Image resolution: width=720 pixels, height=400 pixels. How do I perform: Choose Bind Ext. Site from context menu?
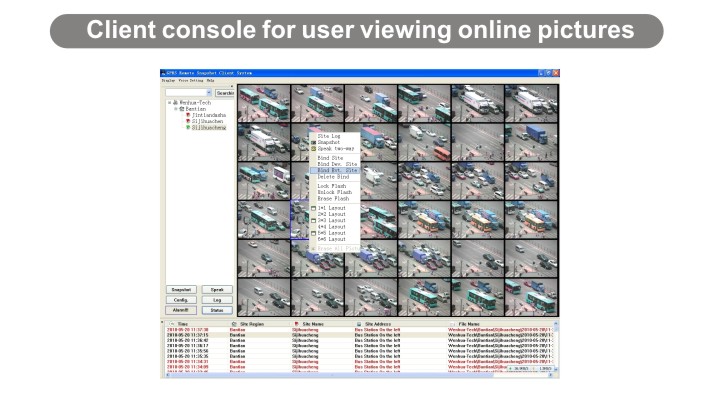tap(337, 170)
